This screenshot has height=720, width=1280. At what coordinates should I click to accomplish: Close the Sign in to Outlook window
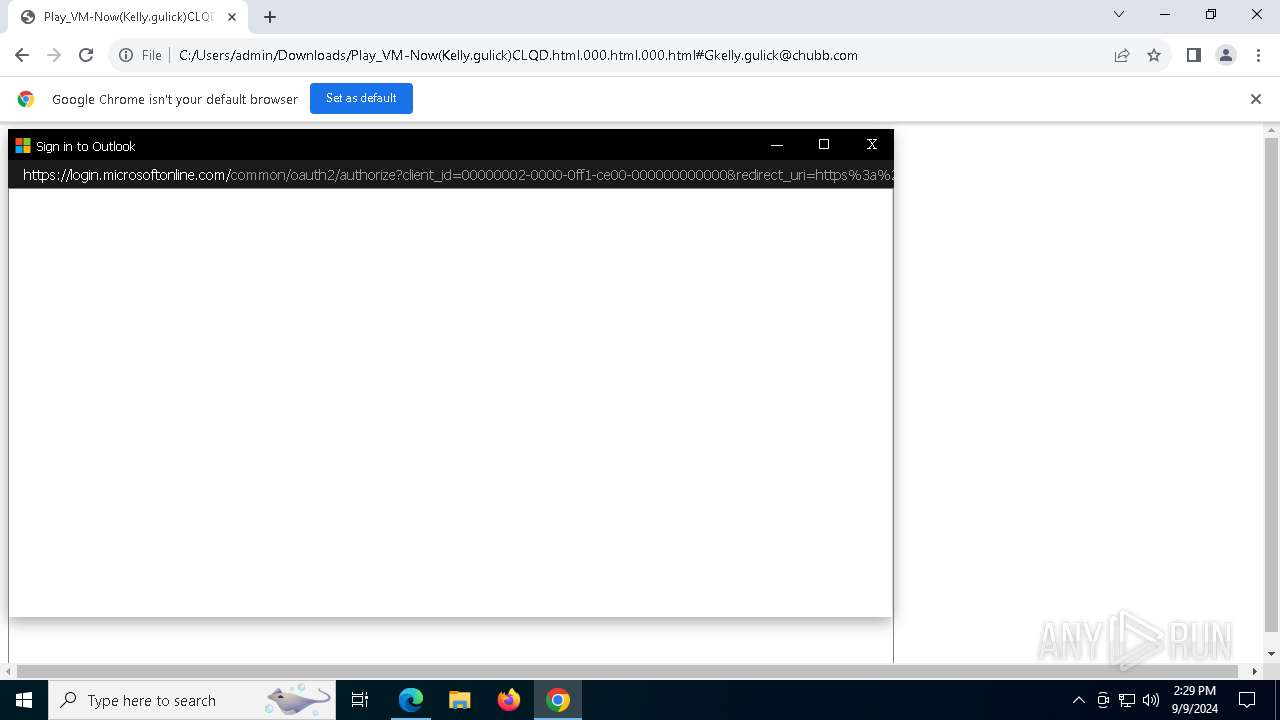pos(872,145)
